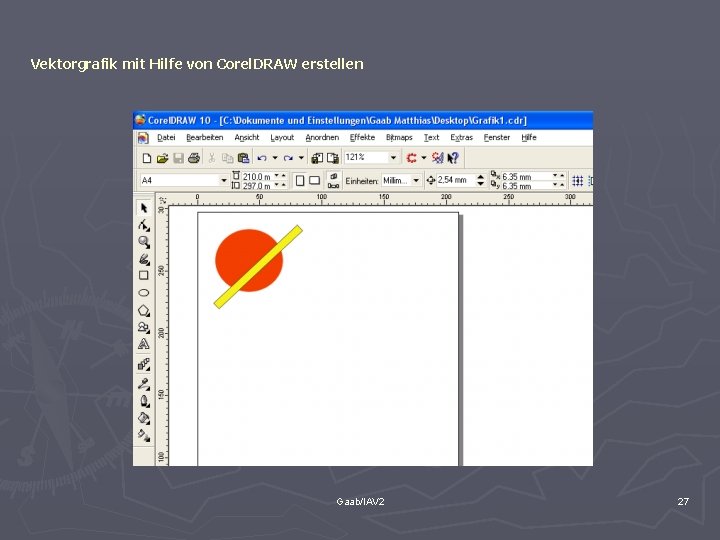Open the Anordnen menu
The height and width of the screenshot is (540, 720).
(322, 137)
